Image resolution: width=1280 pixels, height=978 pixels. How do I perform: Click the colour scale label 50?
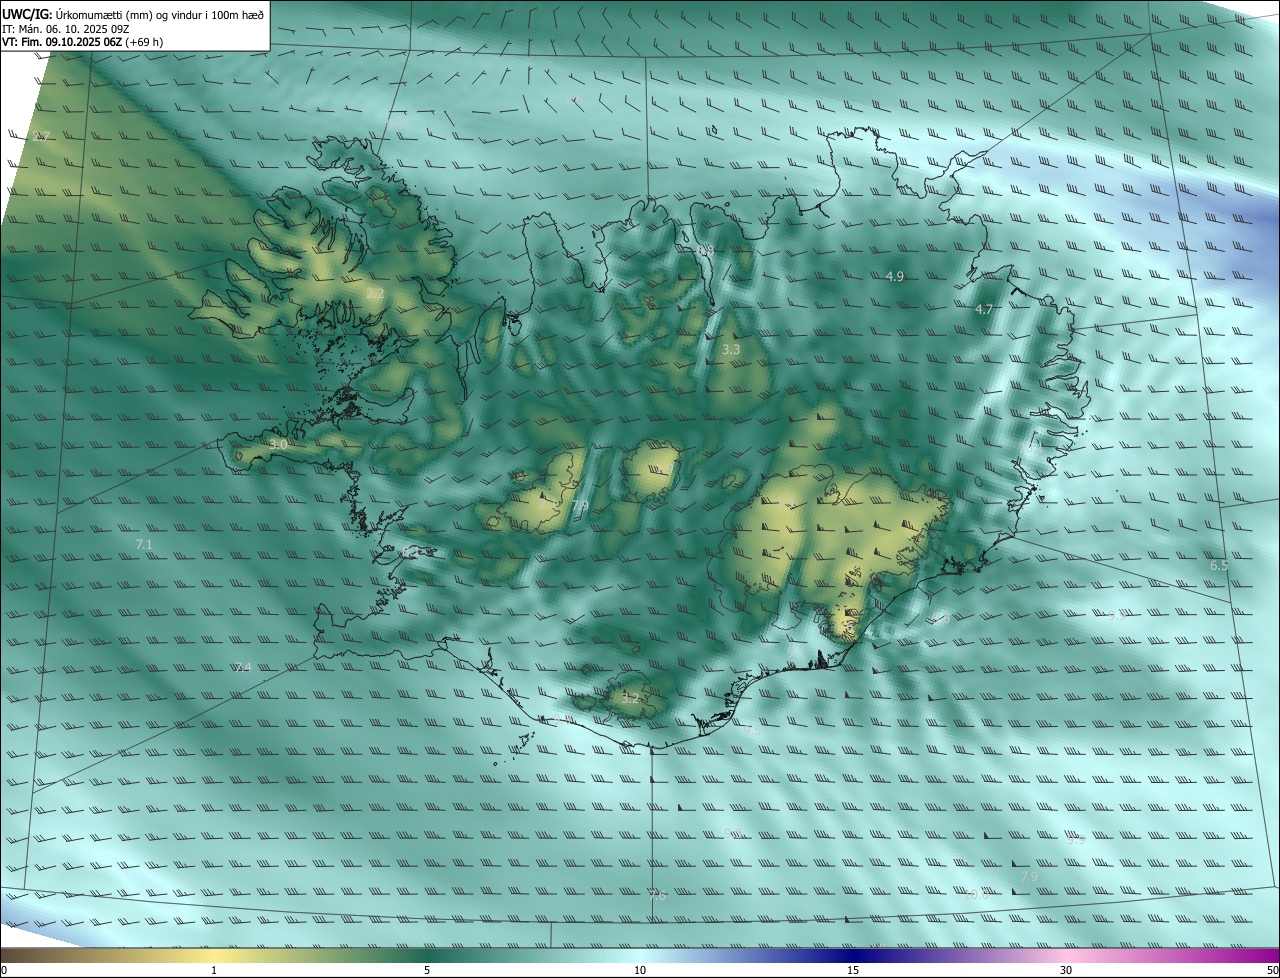1272,971
